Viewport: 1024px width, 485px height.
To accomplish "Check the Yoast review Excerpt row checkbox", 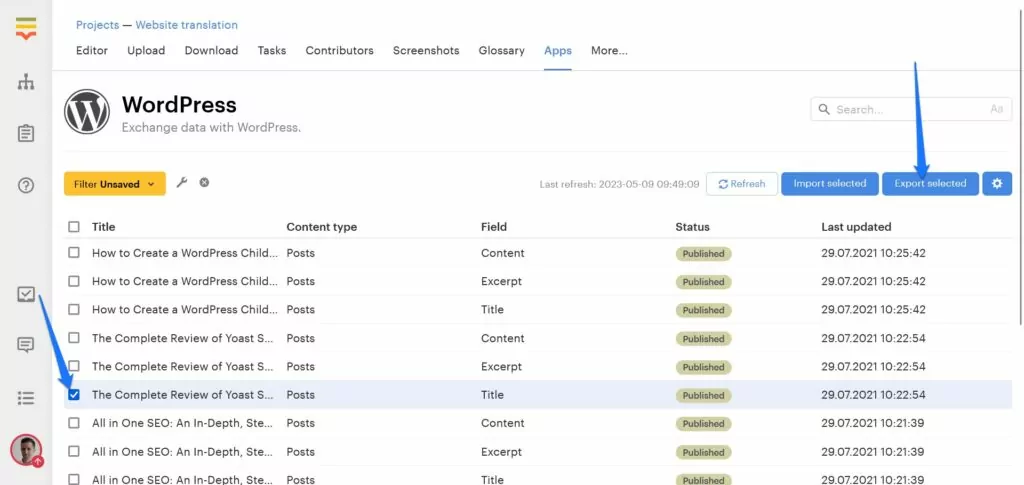I will [74, 366].
